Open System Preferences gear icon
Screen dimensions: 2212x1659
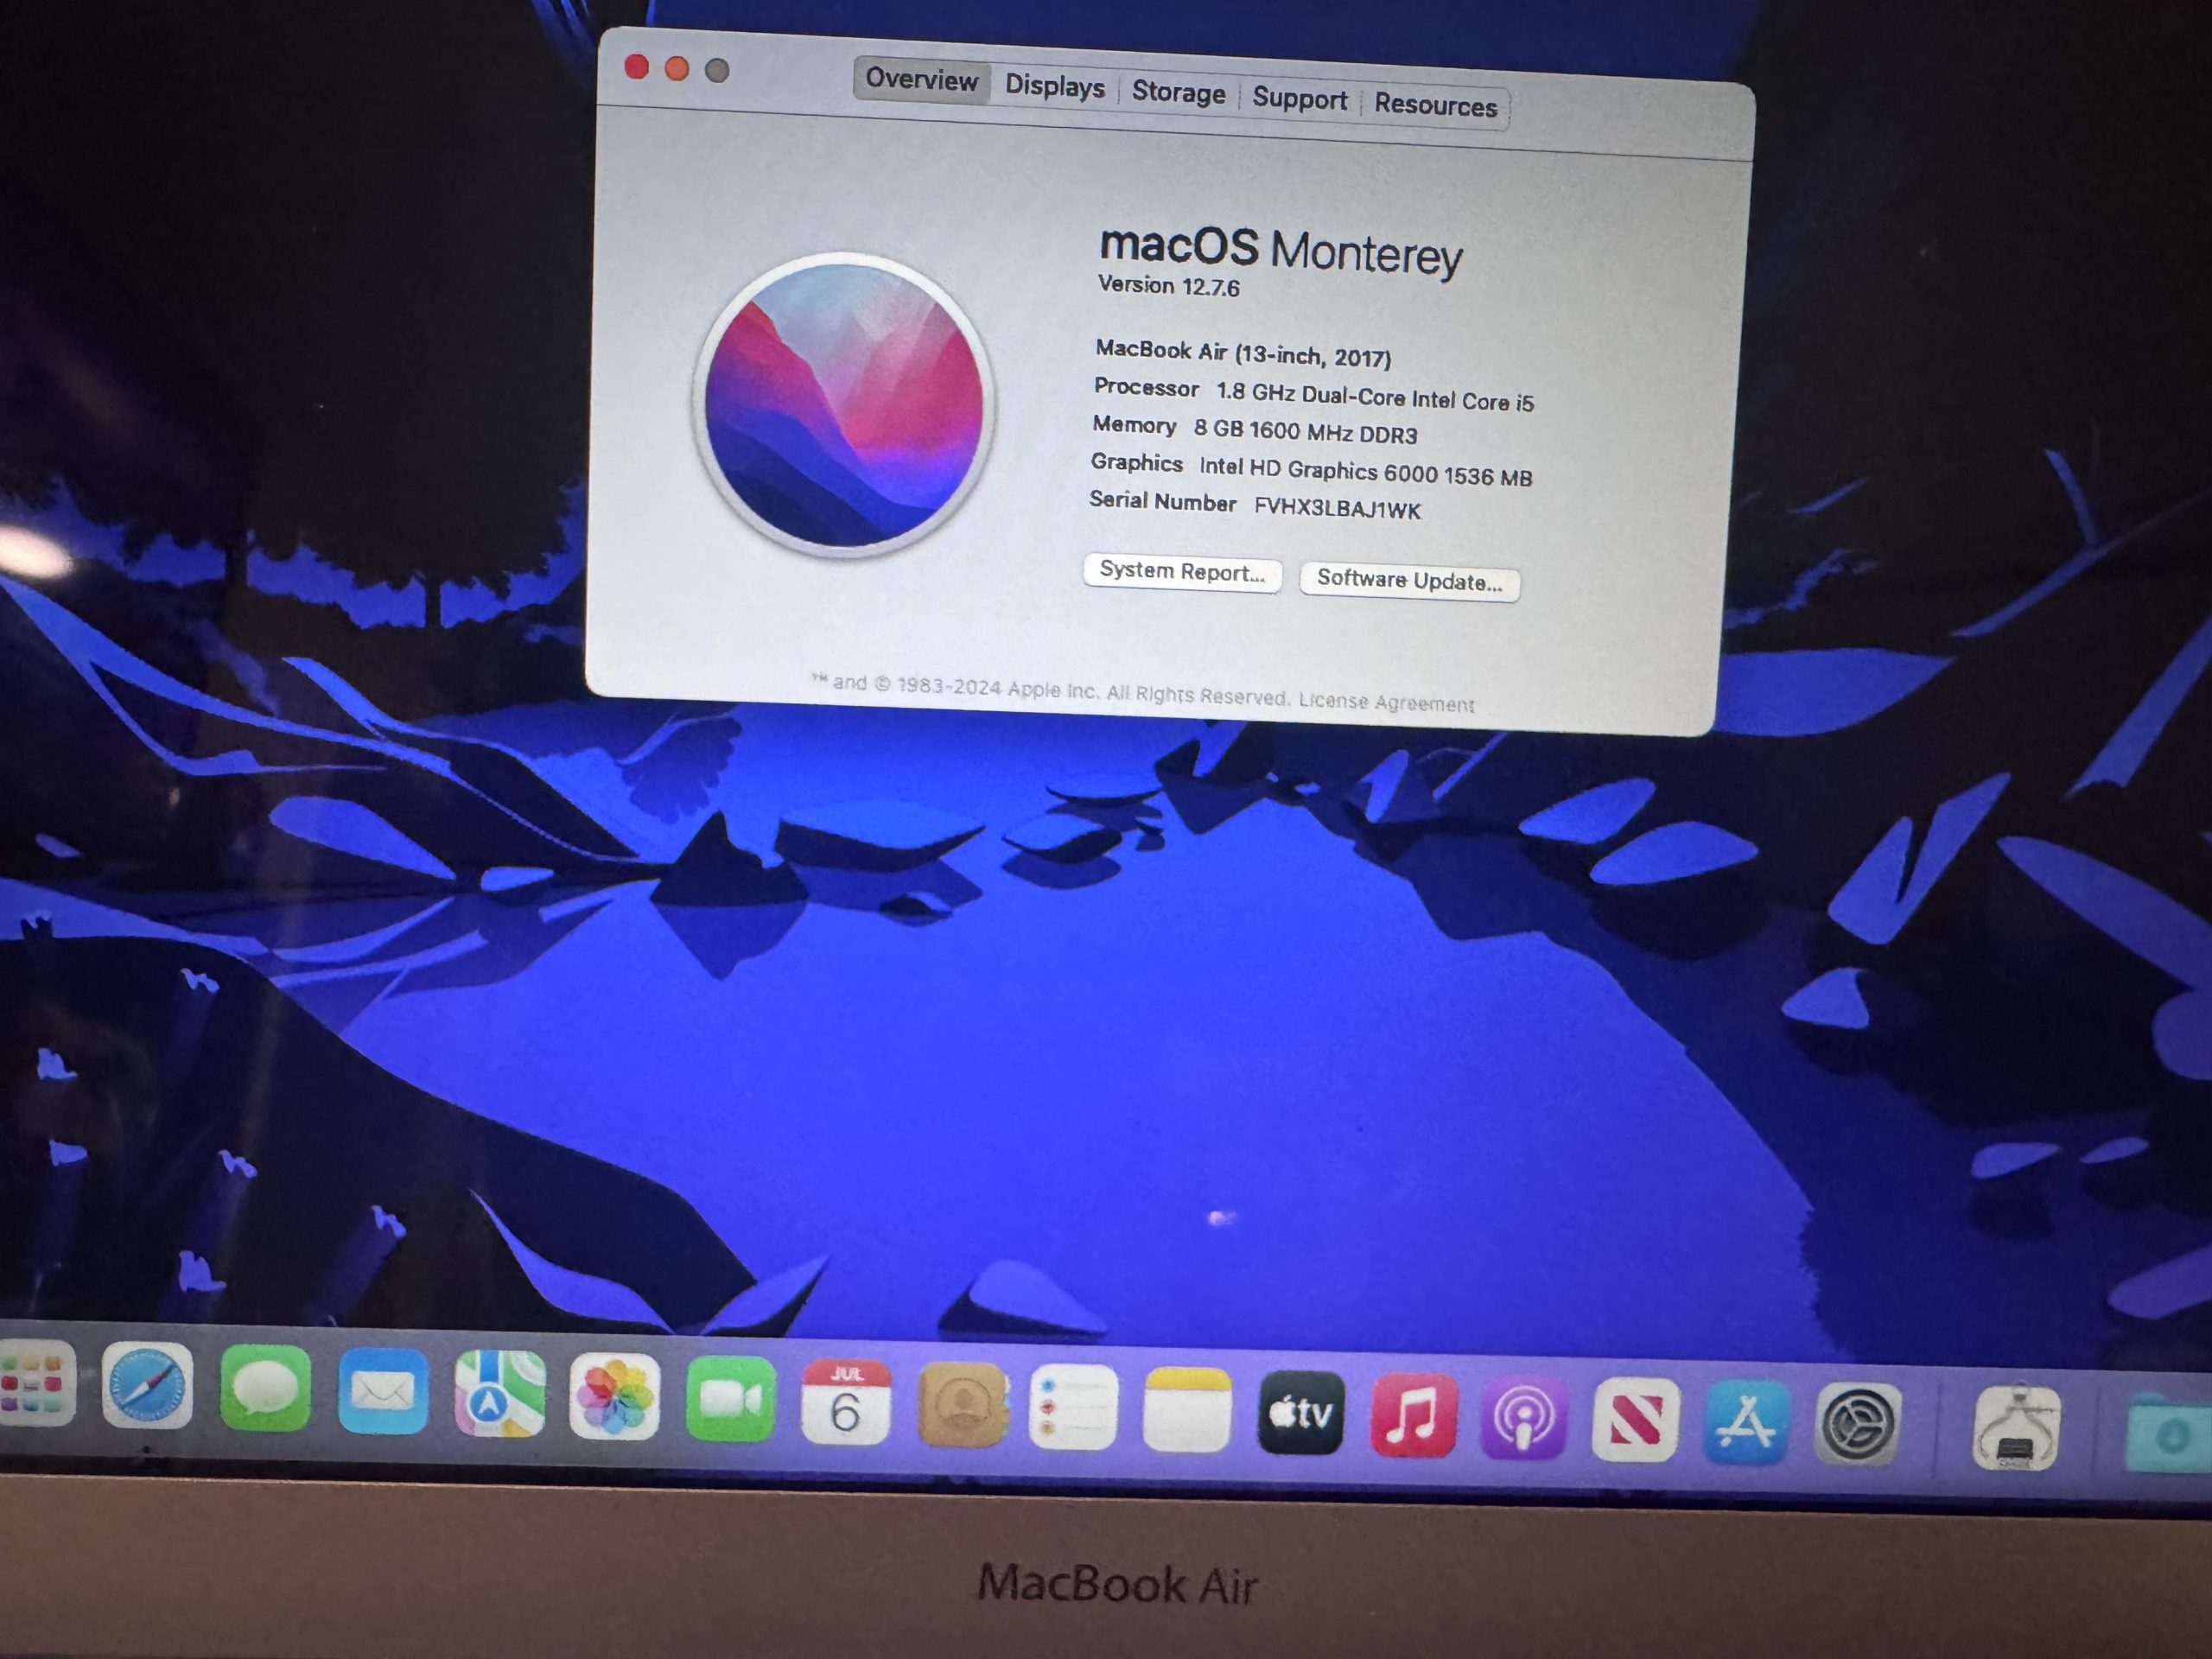click(x=1856, y=1424)
